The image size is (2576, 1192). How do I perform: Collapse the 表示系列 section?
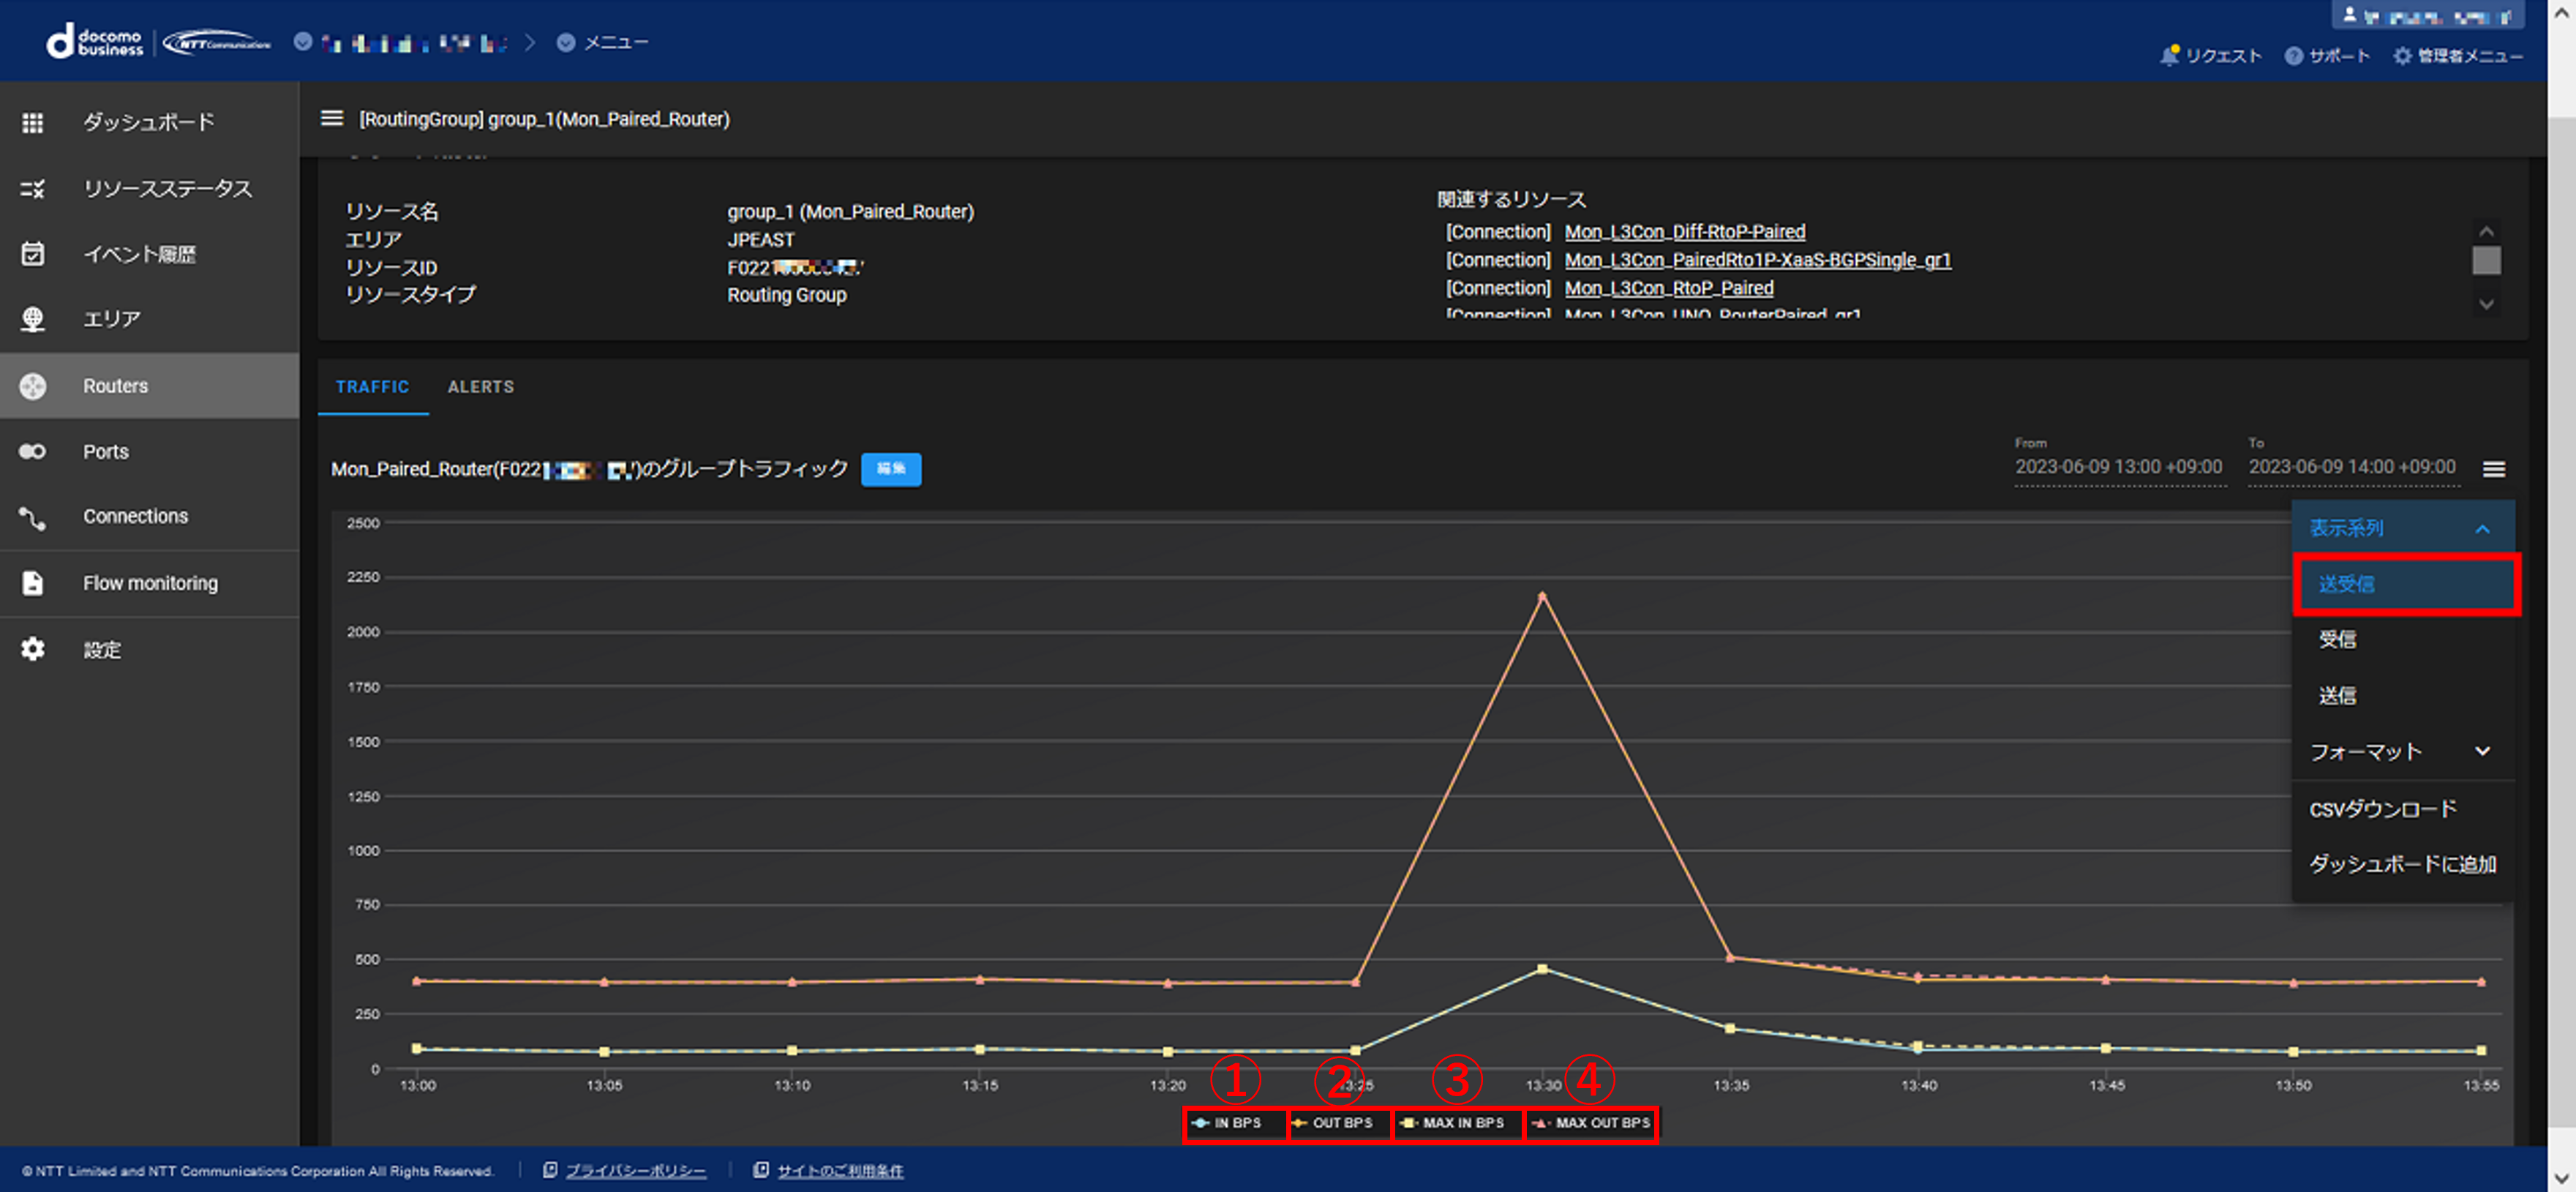click(x=2402, y=528)
